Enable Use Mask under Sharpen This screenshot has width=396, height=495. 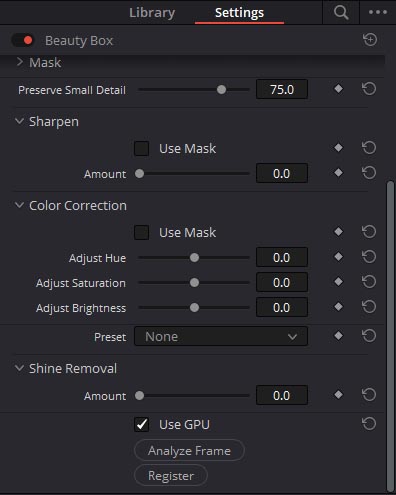141,148
